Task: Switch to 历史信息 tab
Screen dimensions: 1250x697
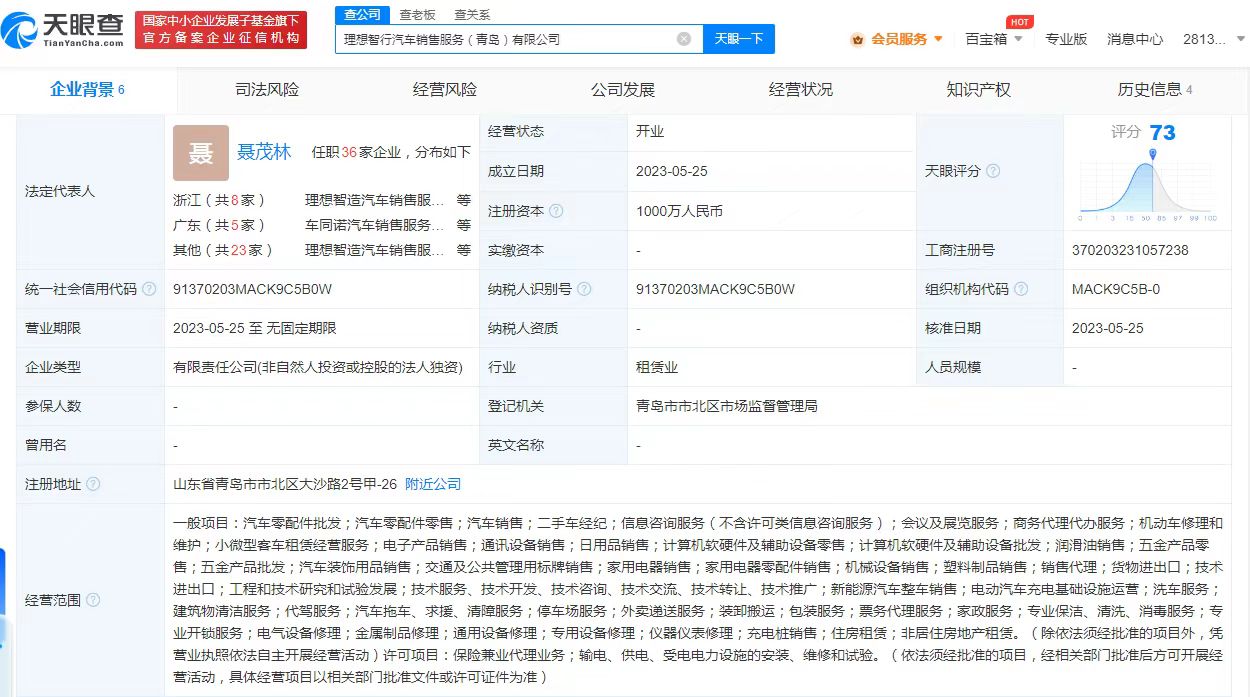Action: point(1155,90)
